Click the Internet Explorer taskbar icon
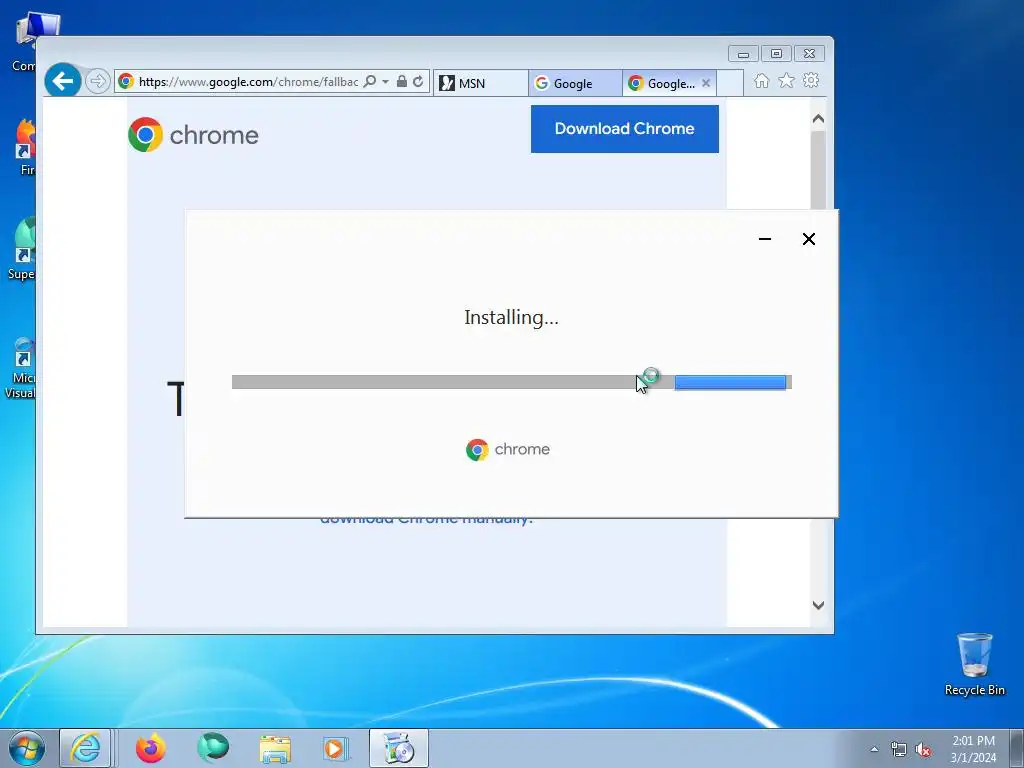The height and width of the screenshot is (768, 1024). pyautogui.click(x=86, y=748)
